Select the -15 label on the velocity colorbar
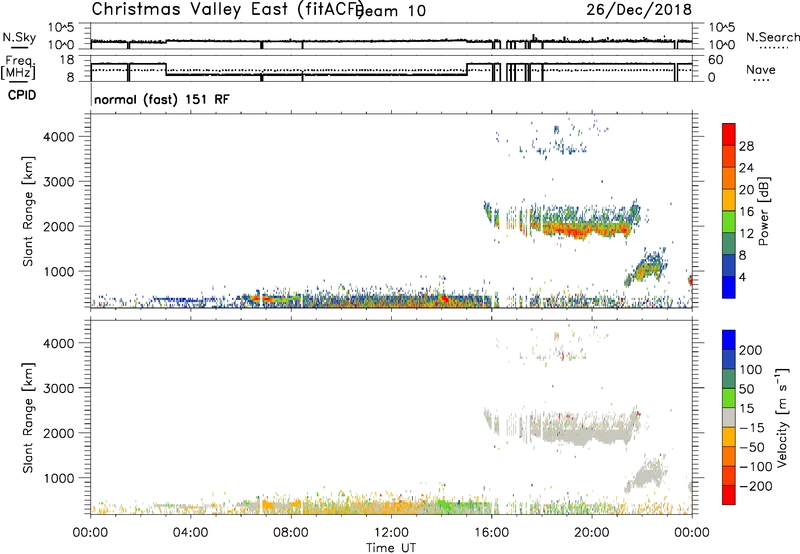800x554 pixels. pyautogui.click(x=752, y=428)
